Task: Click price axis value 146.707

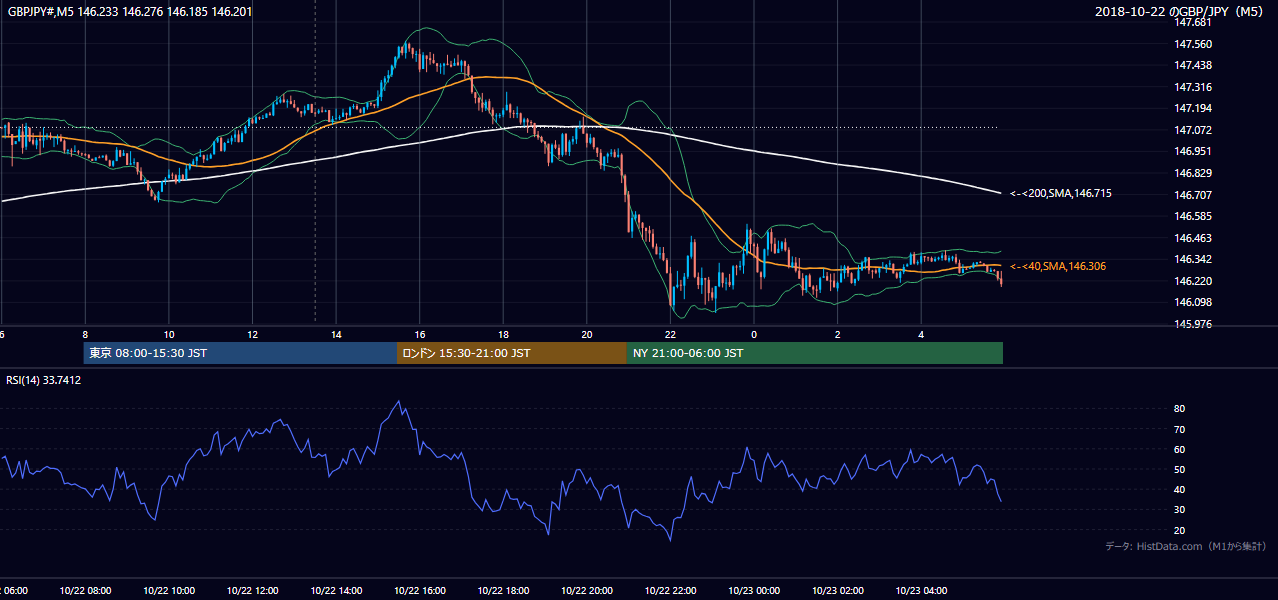Action: [x=1193, y=195]
